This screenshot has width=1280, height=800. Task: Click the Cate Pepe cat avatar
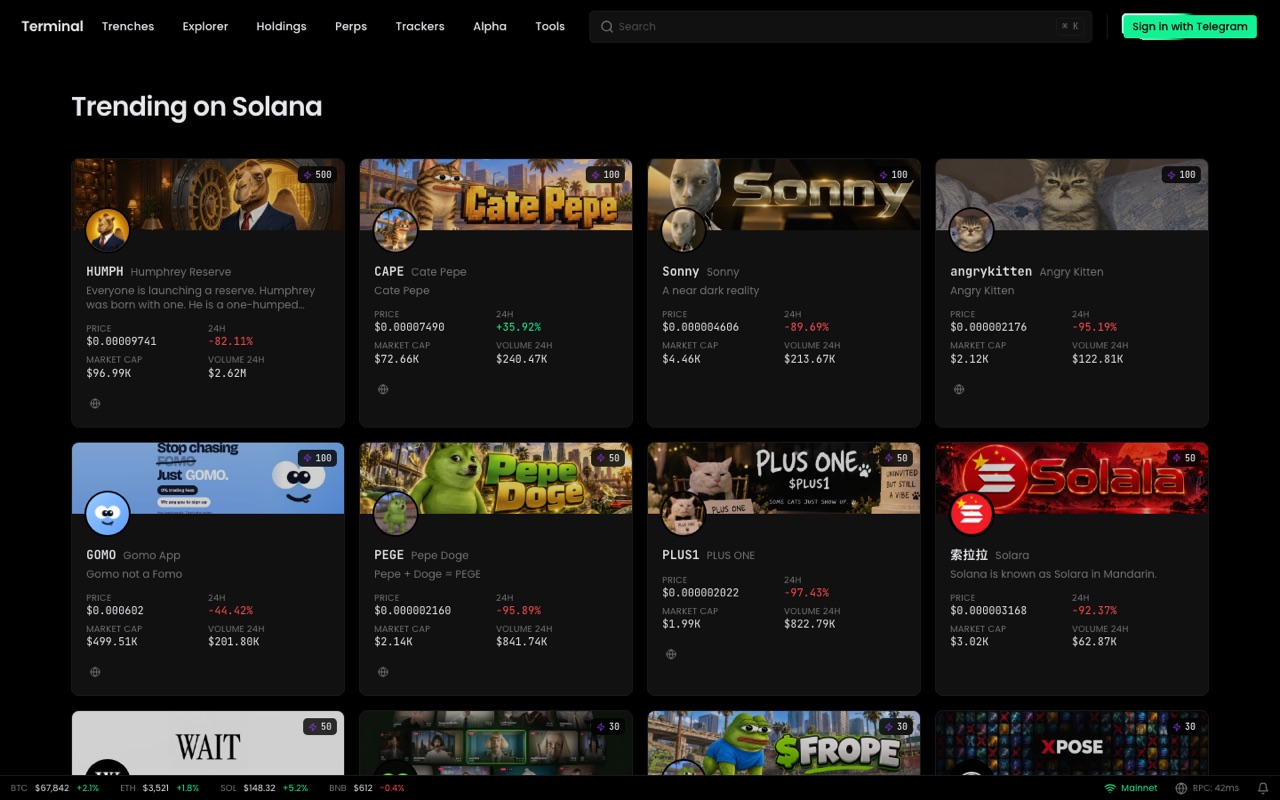click(x=395, y=230)
